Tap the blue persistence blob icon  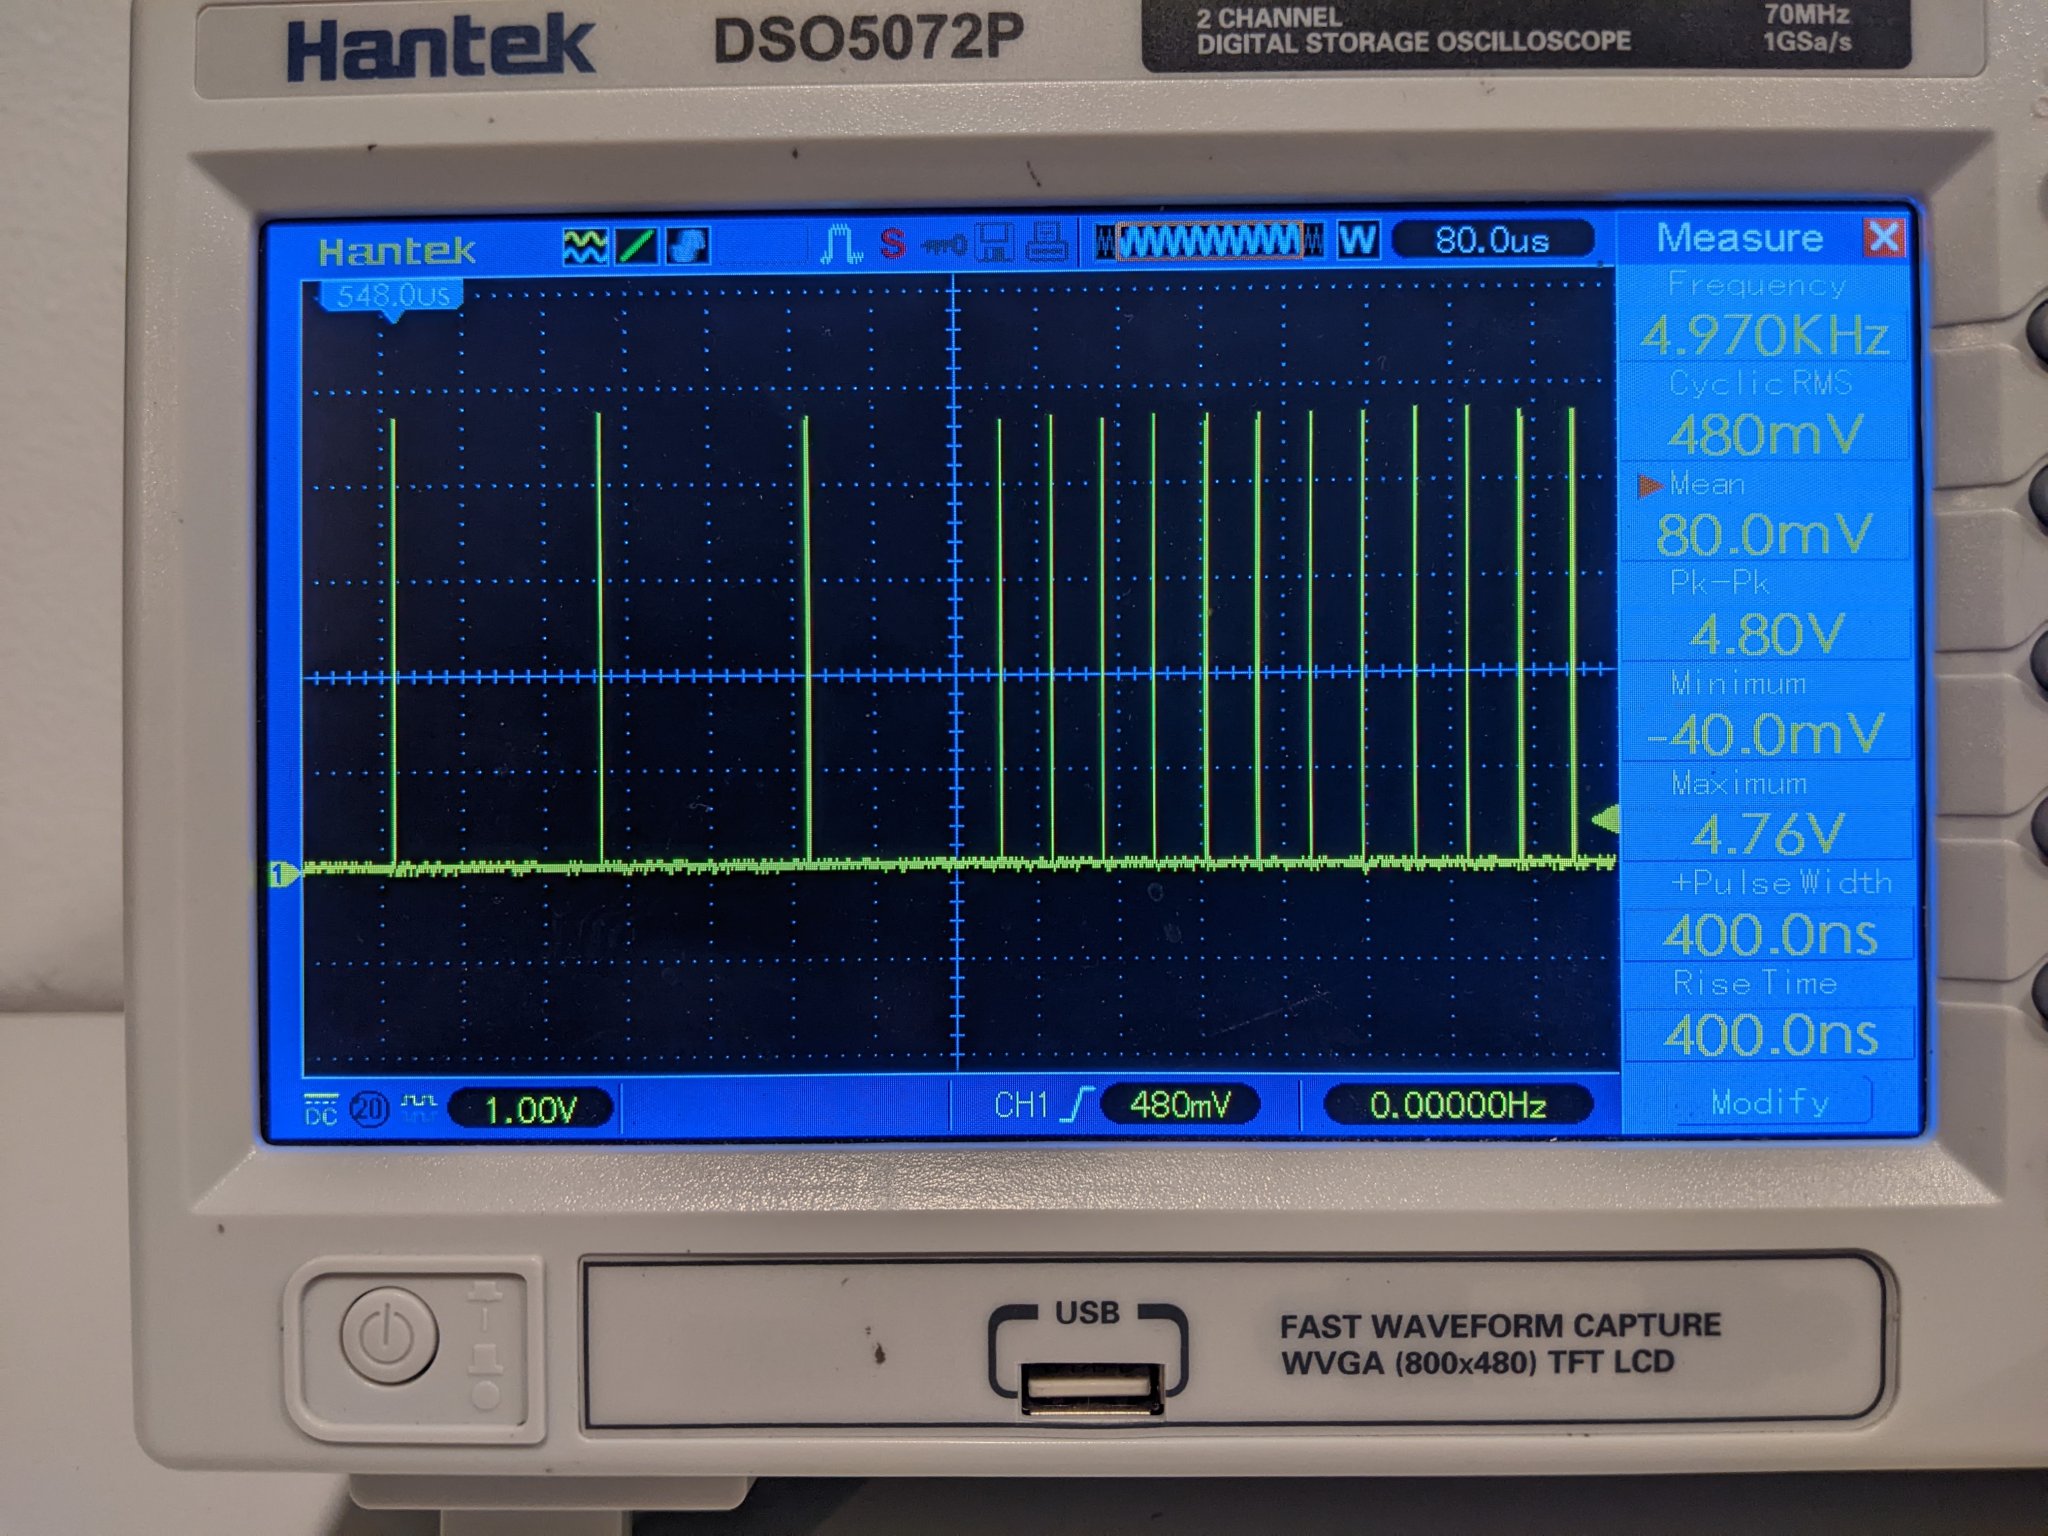687,245
